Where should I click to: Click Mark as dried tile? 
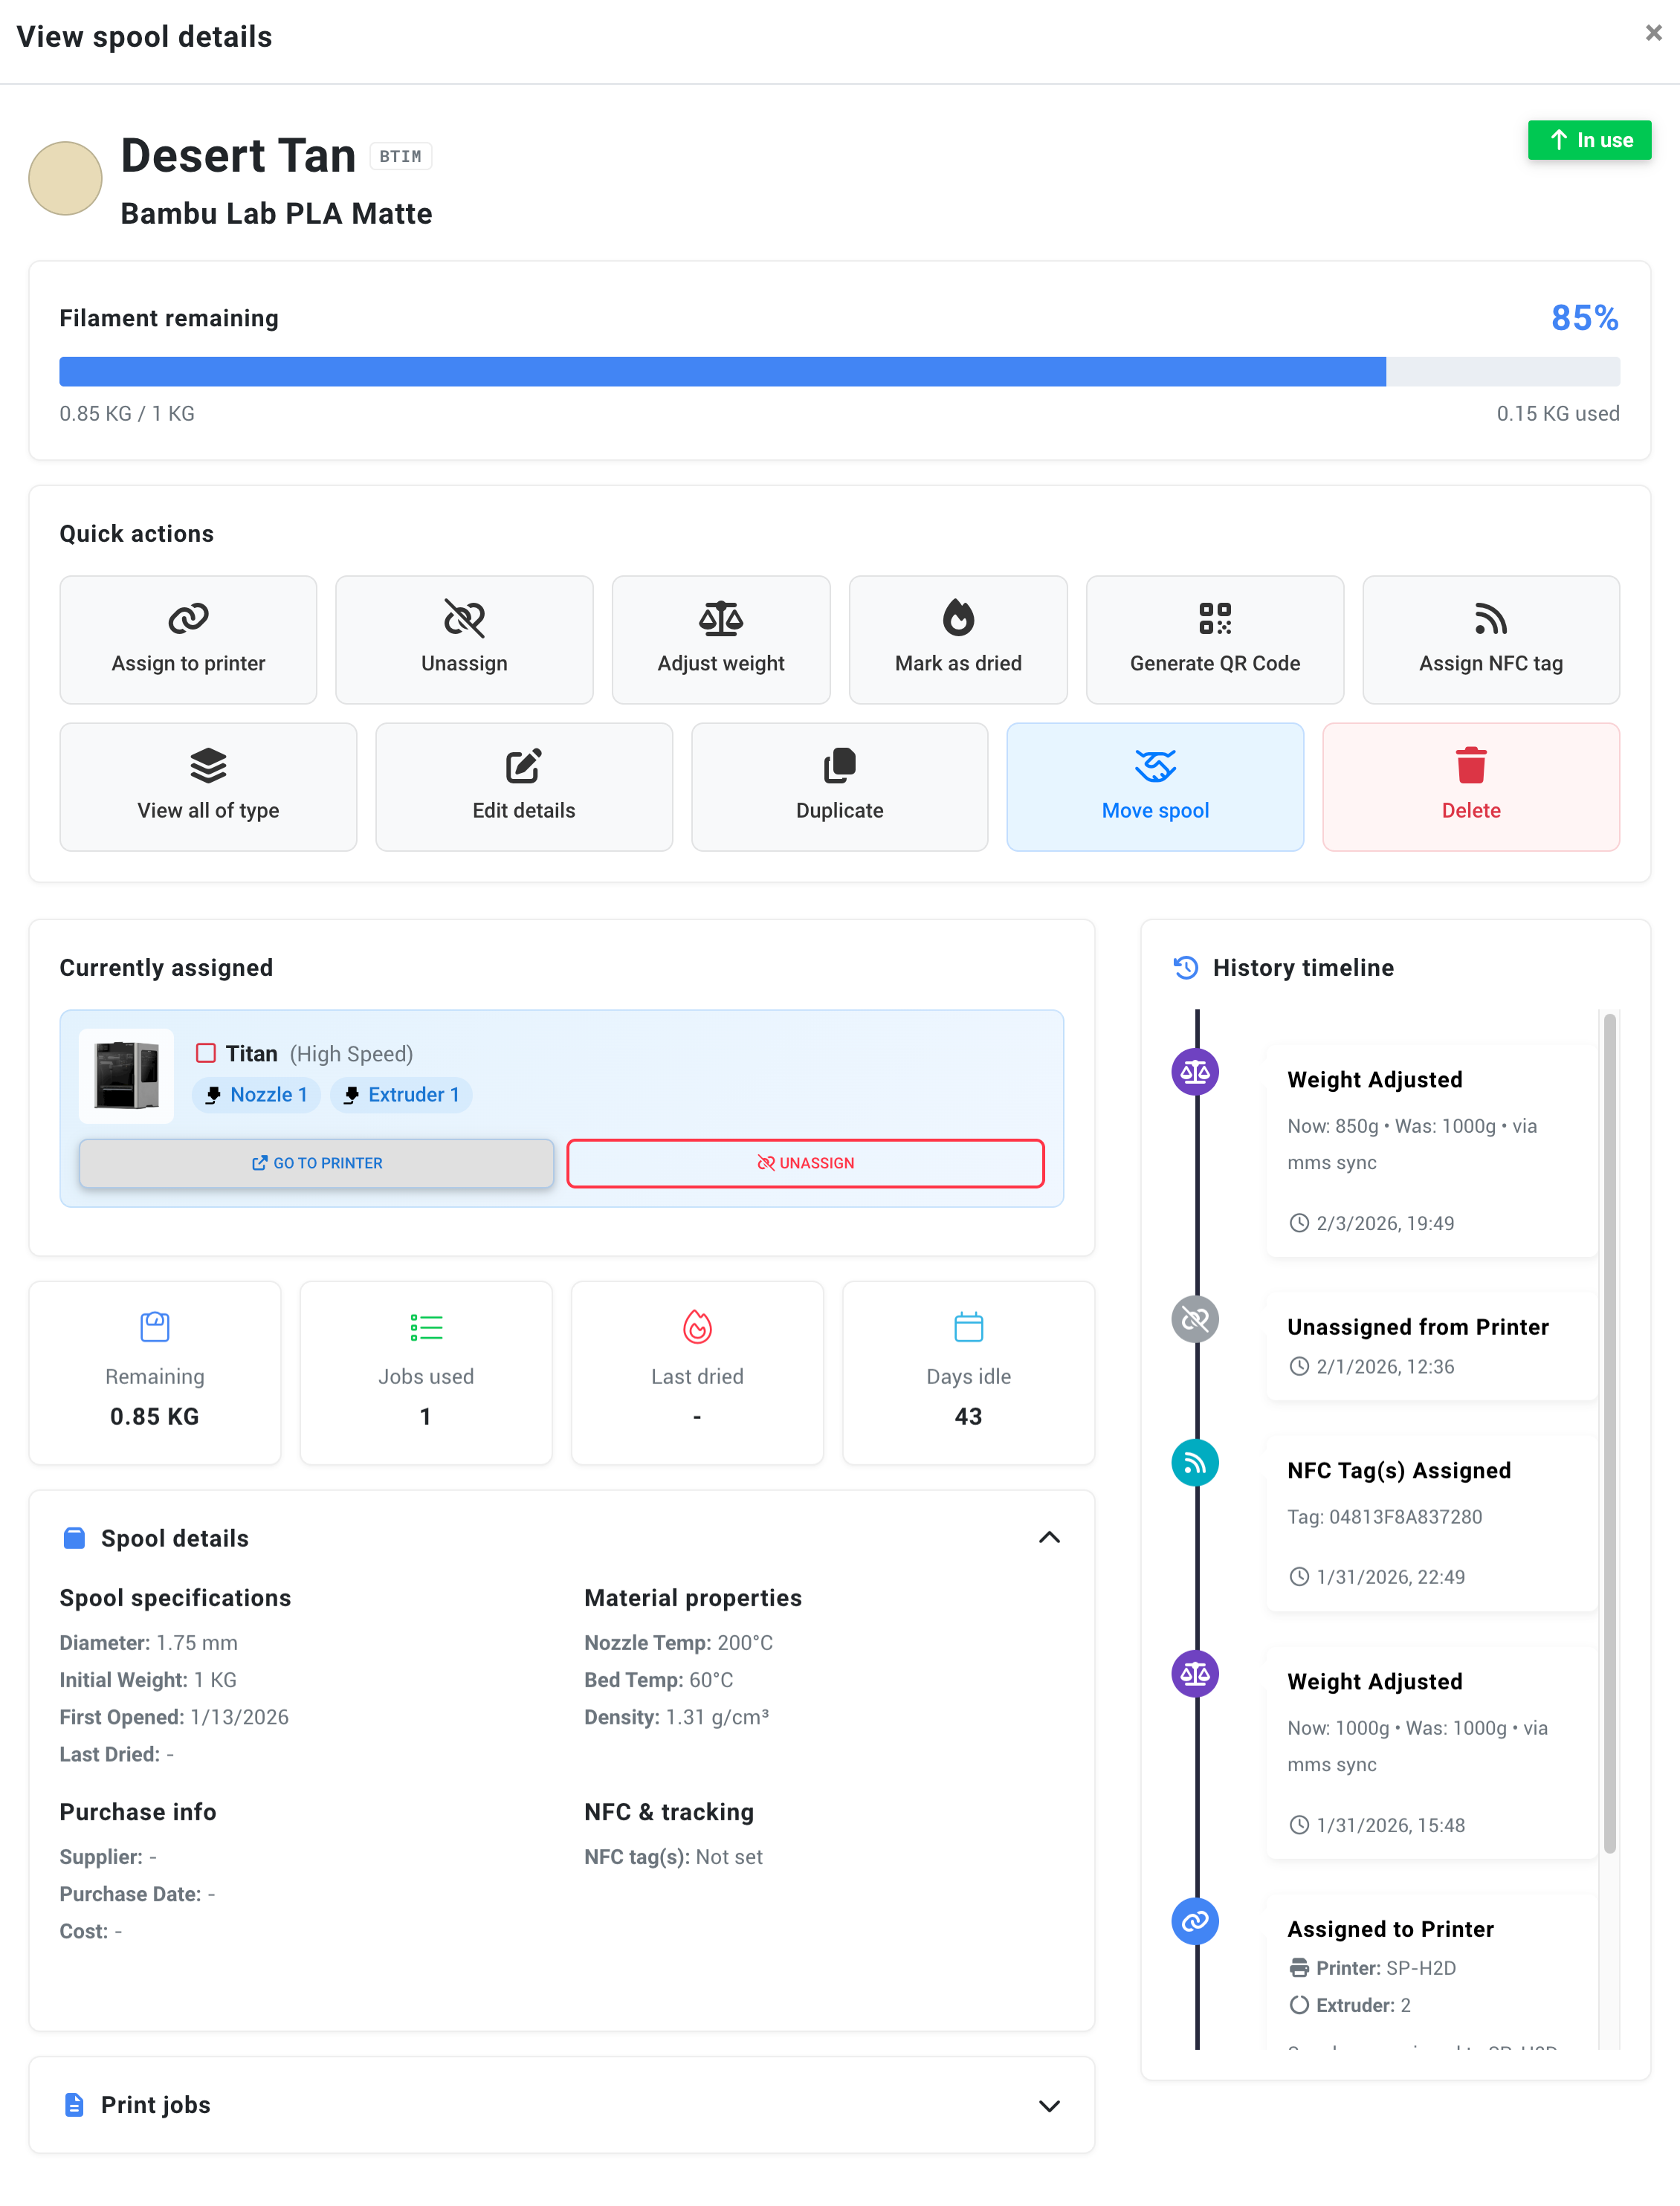(x=958, y=639)
